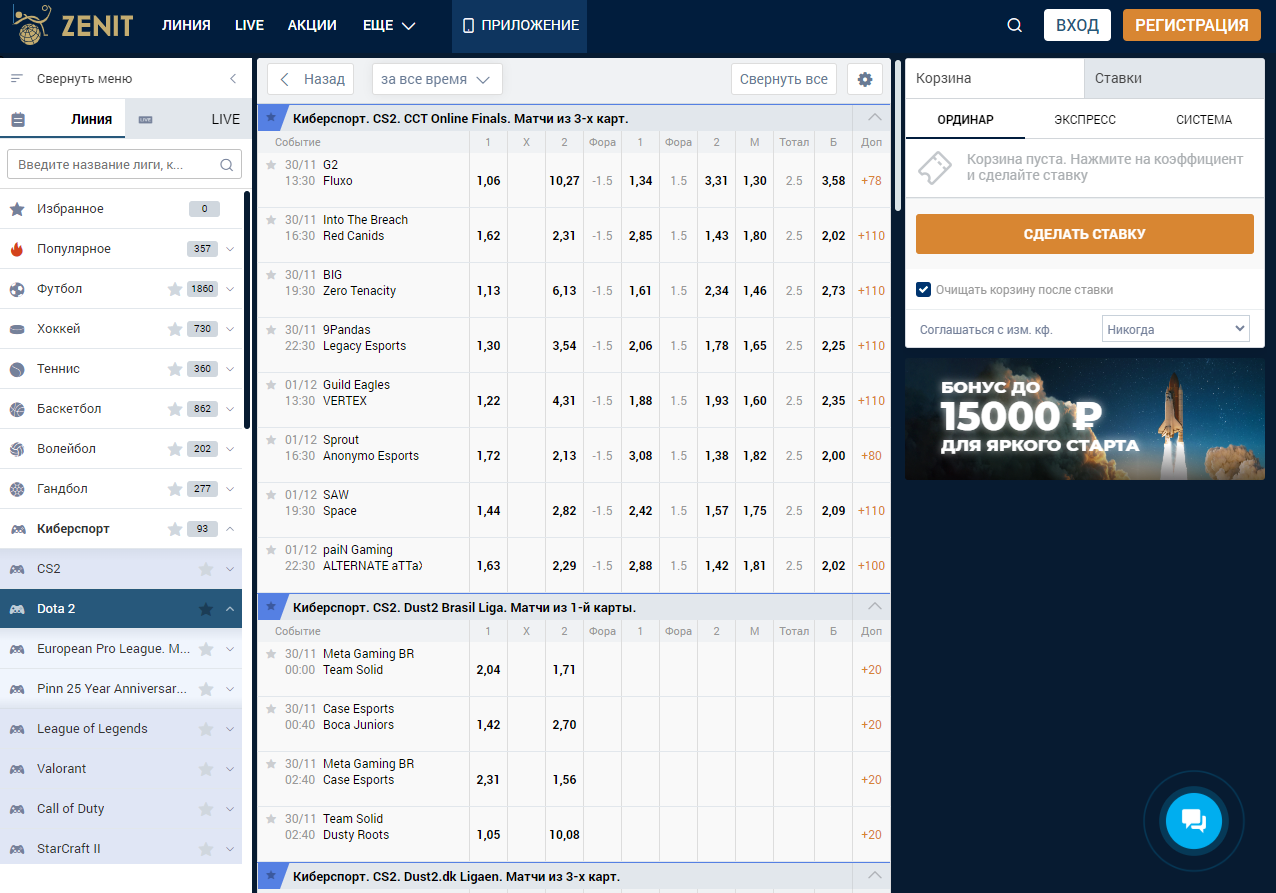This screenshot has height=893, width=1276.
Task: Favorite Football with its star
Action: point(175,289)
